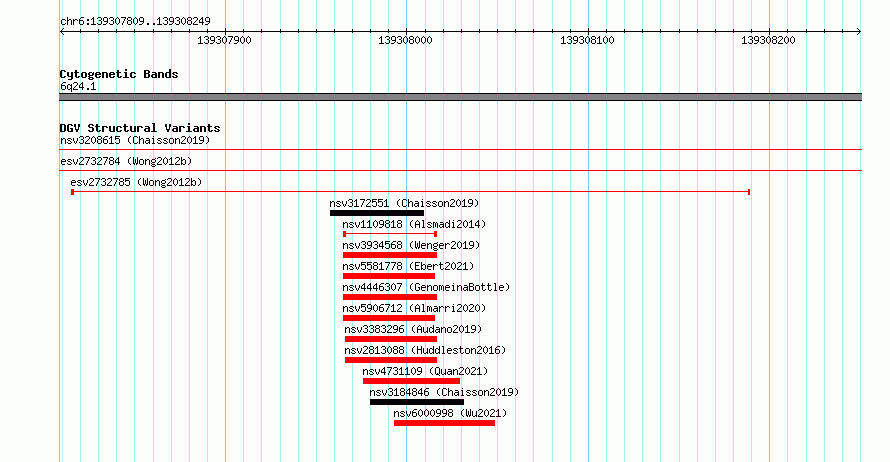Click ruler position 139307900
This screenshot has width=890, height=462.
click(225, 40)
